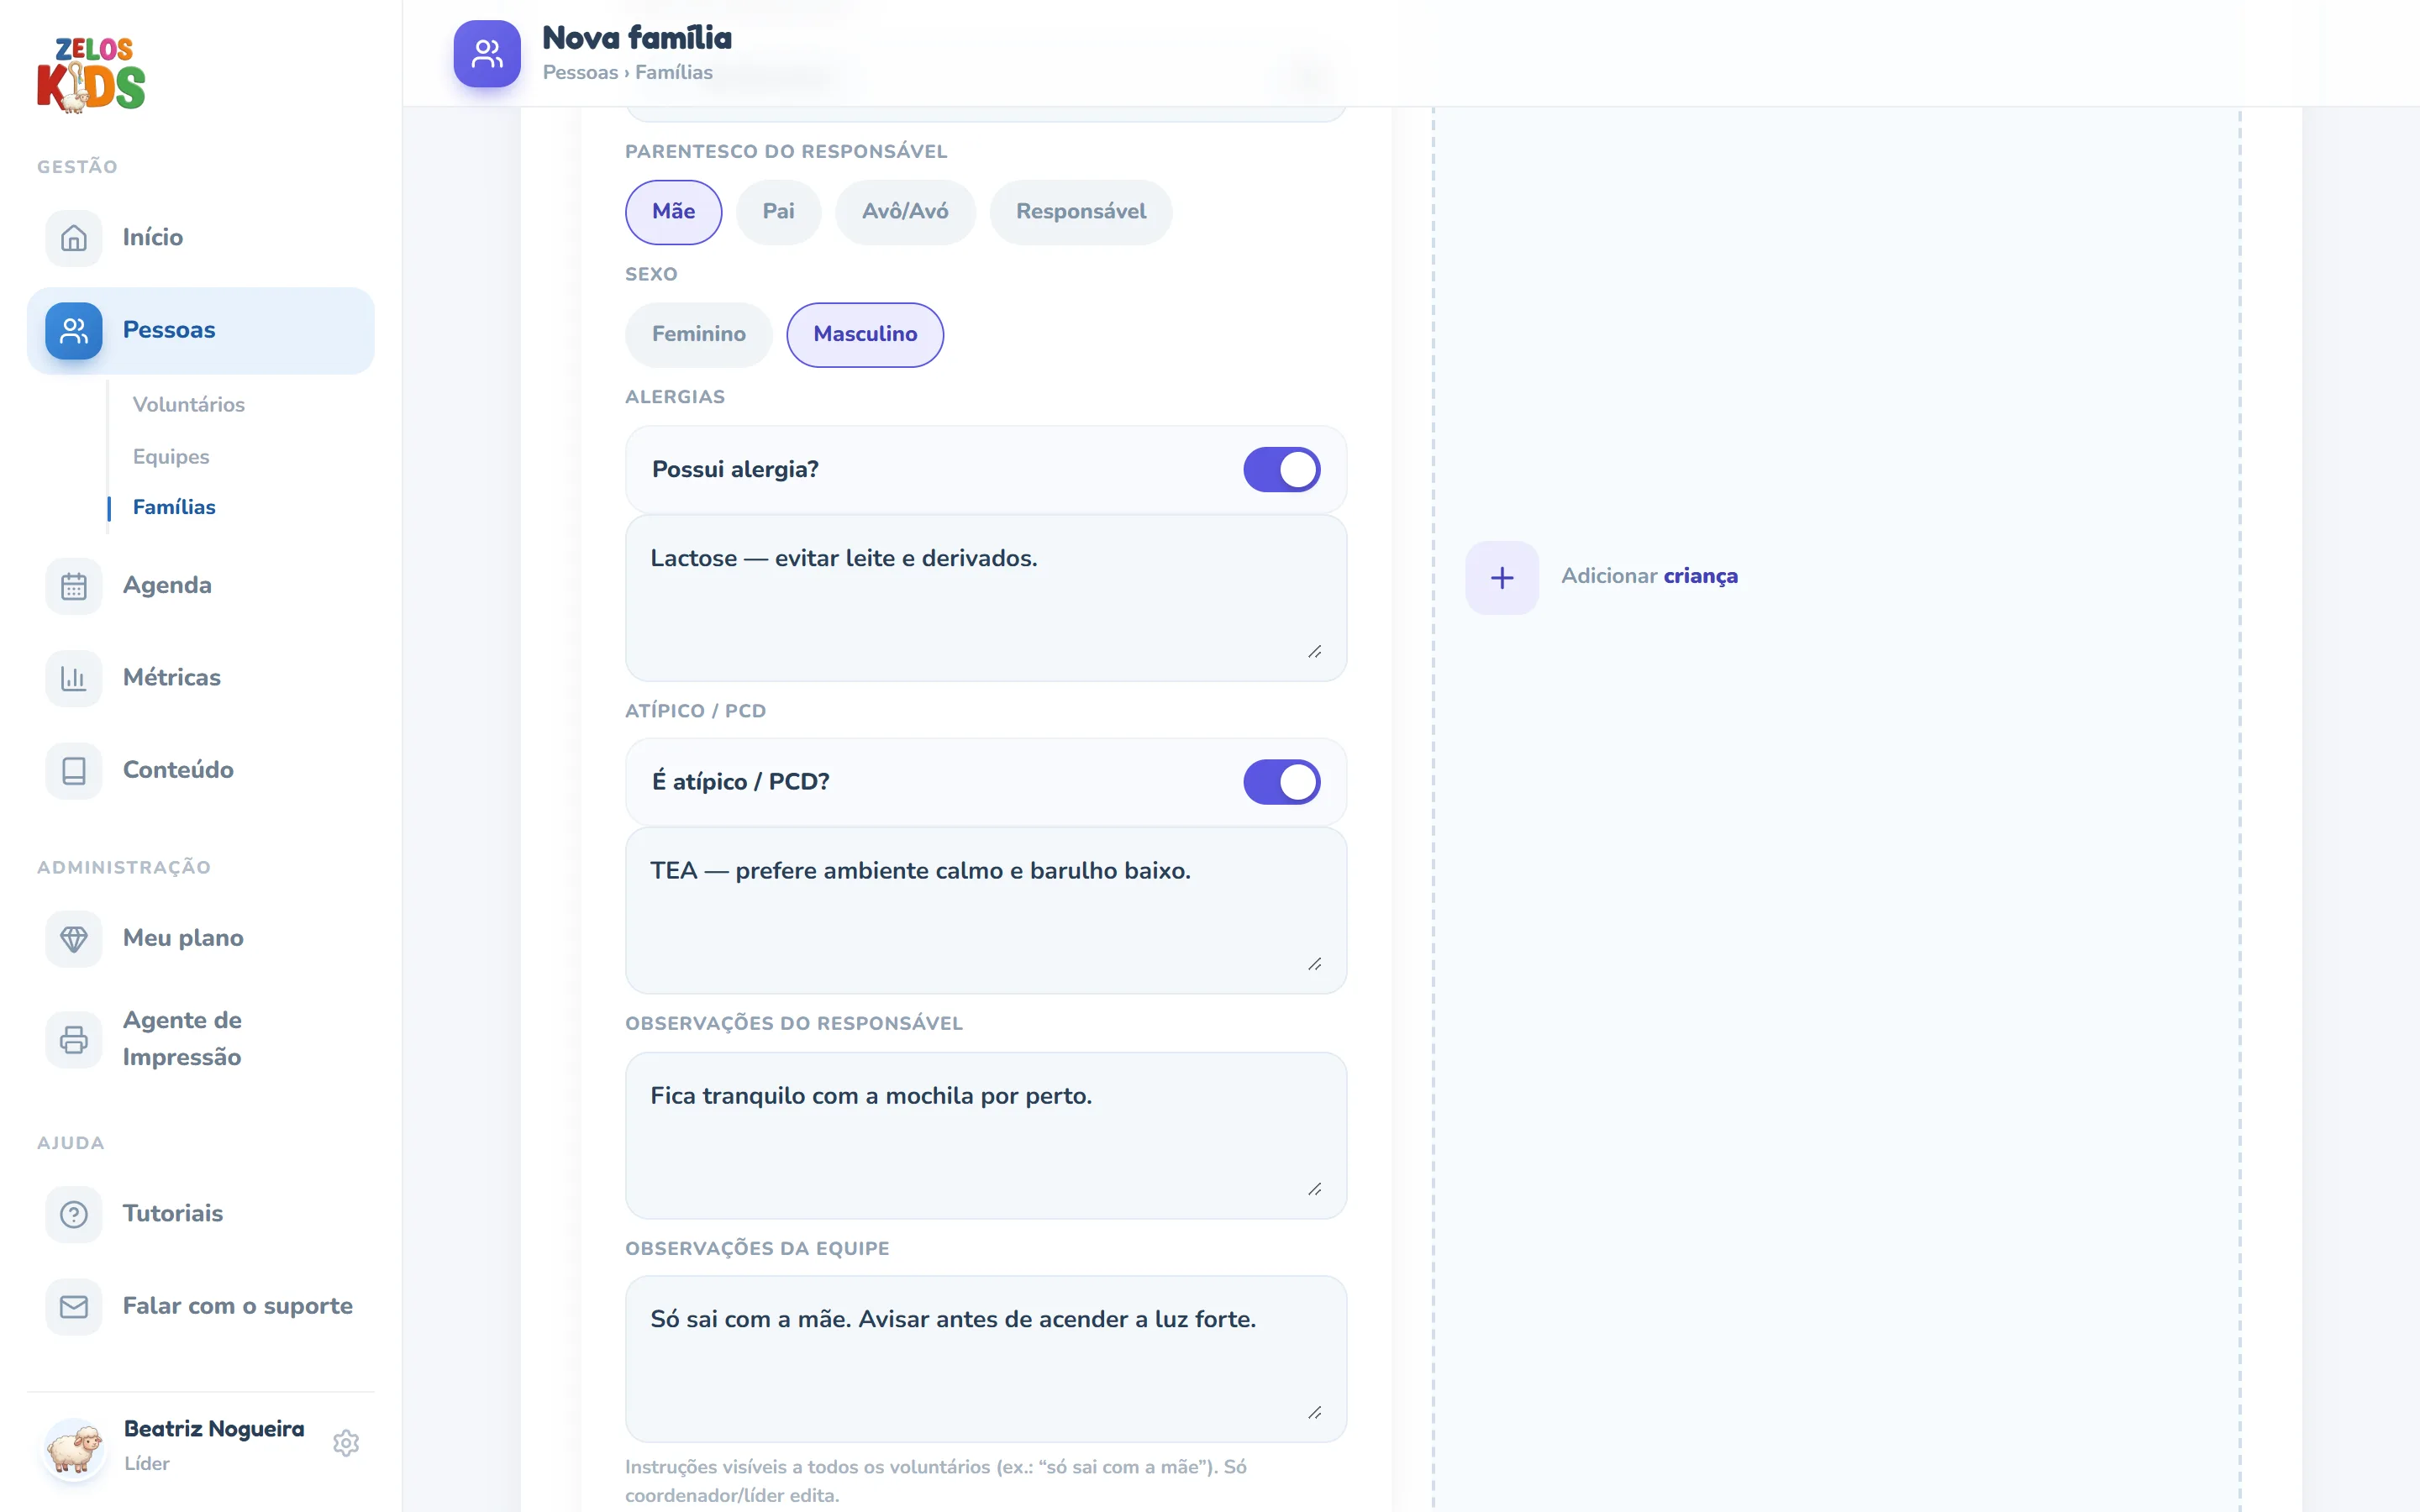This screenshot has height=1512, width=2420.
Task: Go to Equipes in the sidebar
Action: point(171,456)
